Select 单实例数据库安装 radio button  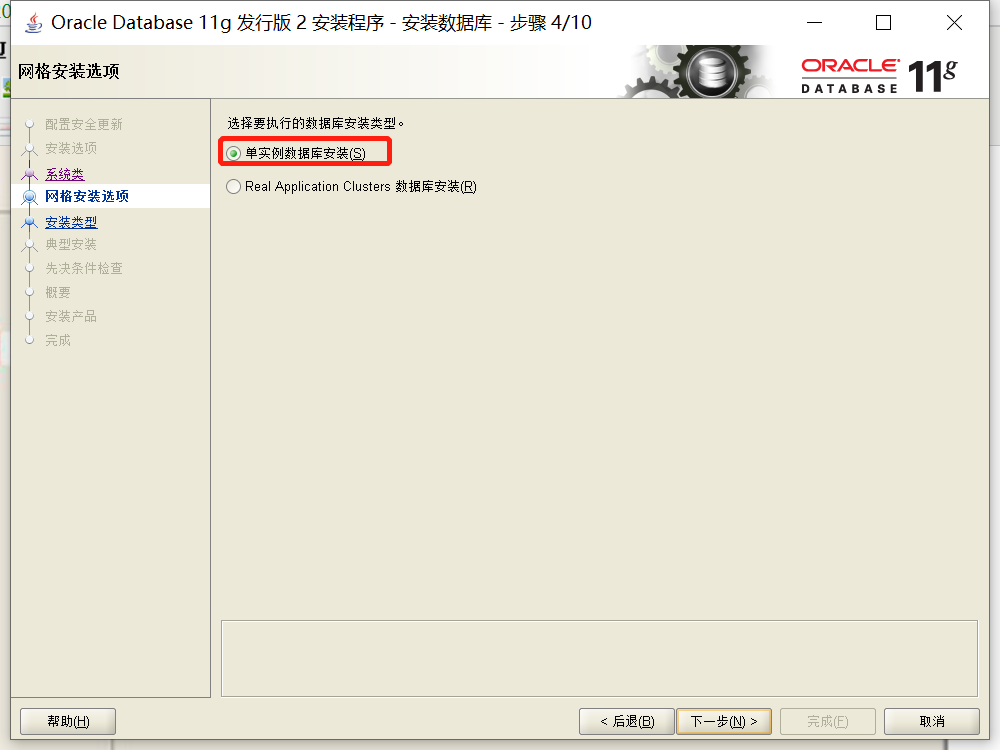click(x=233, y=153)
